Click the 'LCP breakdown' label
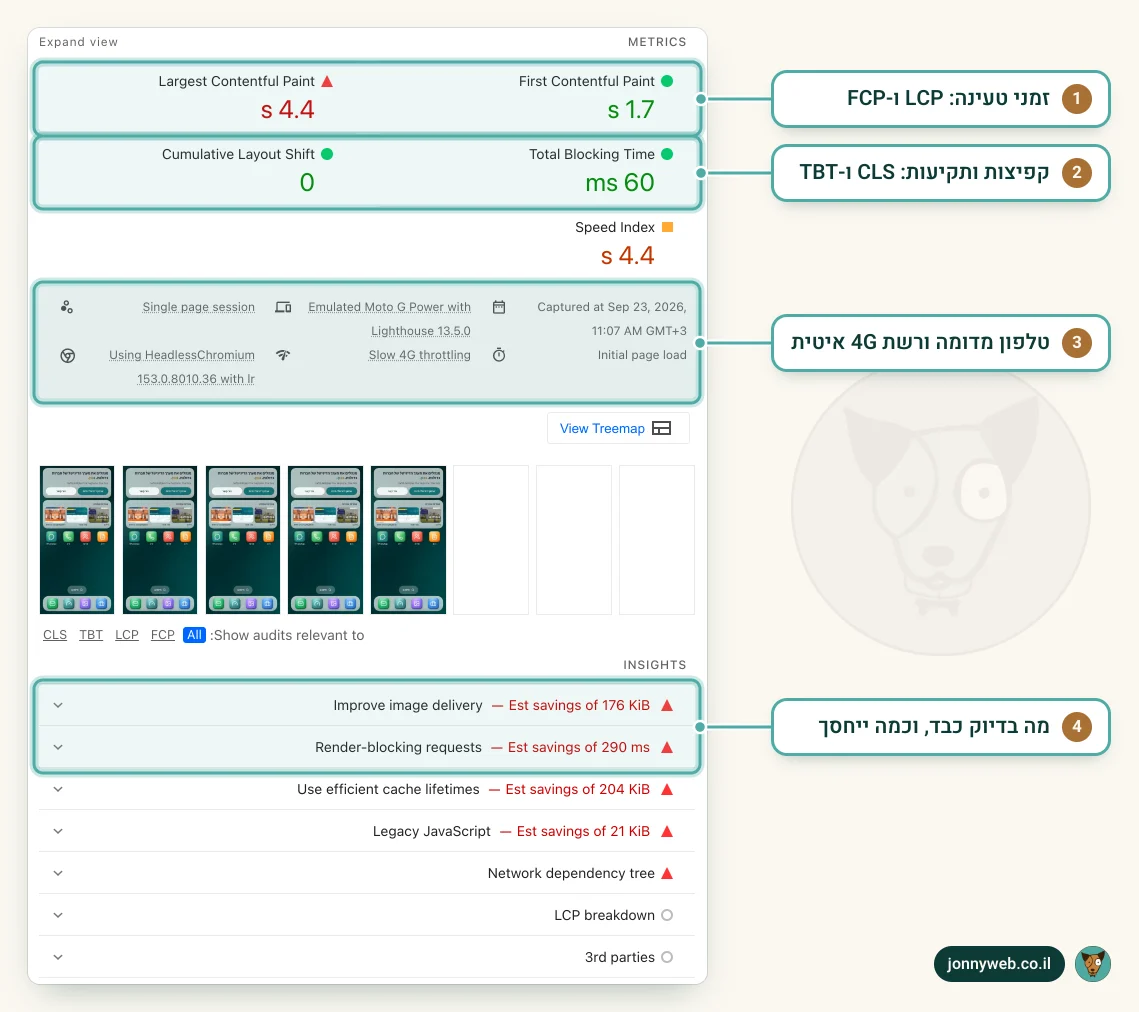The width and height of the screenshot is (1139, 1012). coord(604,915)
